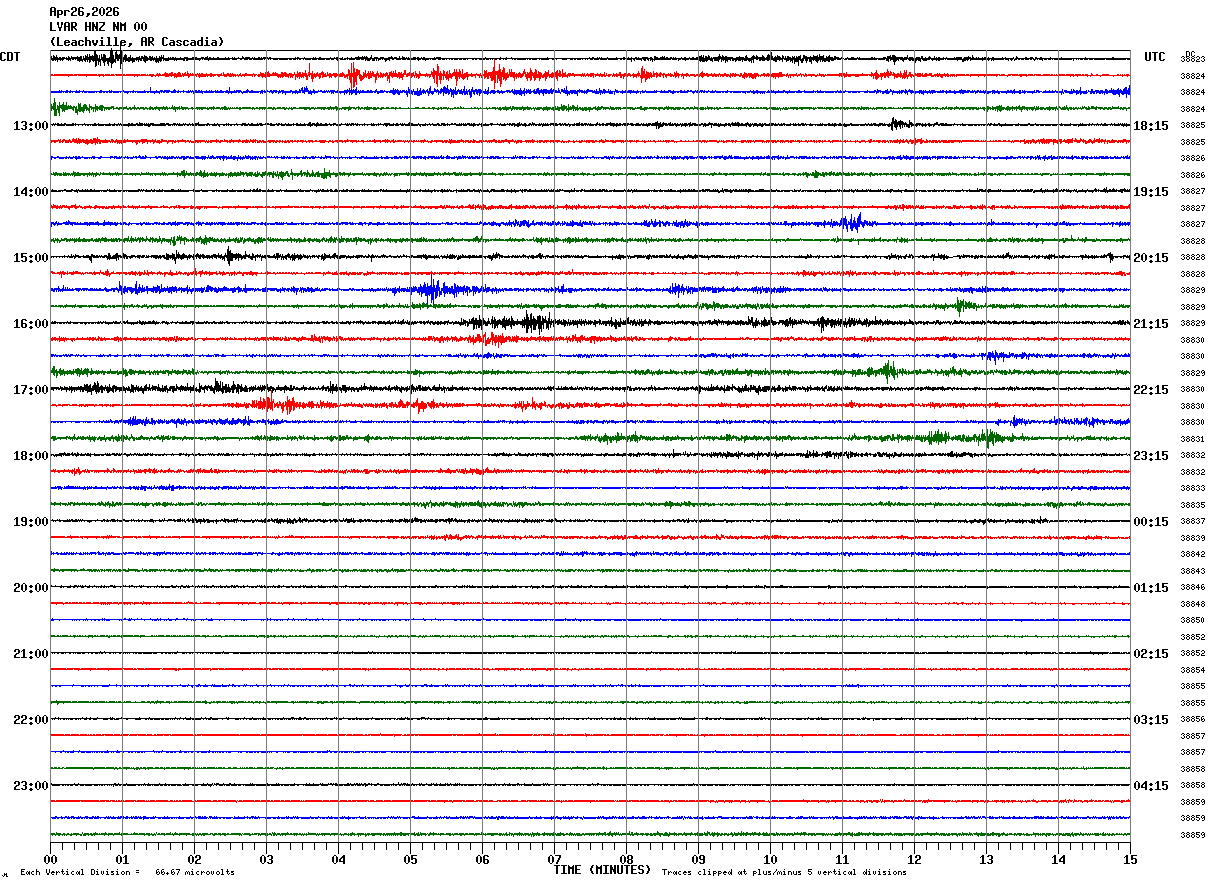The height and width of the screenshot is (886, 1210).
Task: Click the CDT timezone label
Action: tap(10, 57)
